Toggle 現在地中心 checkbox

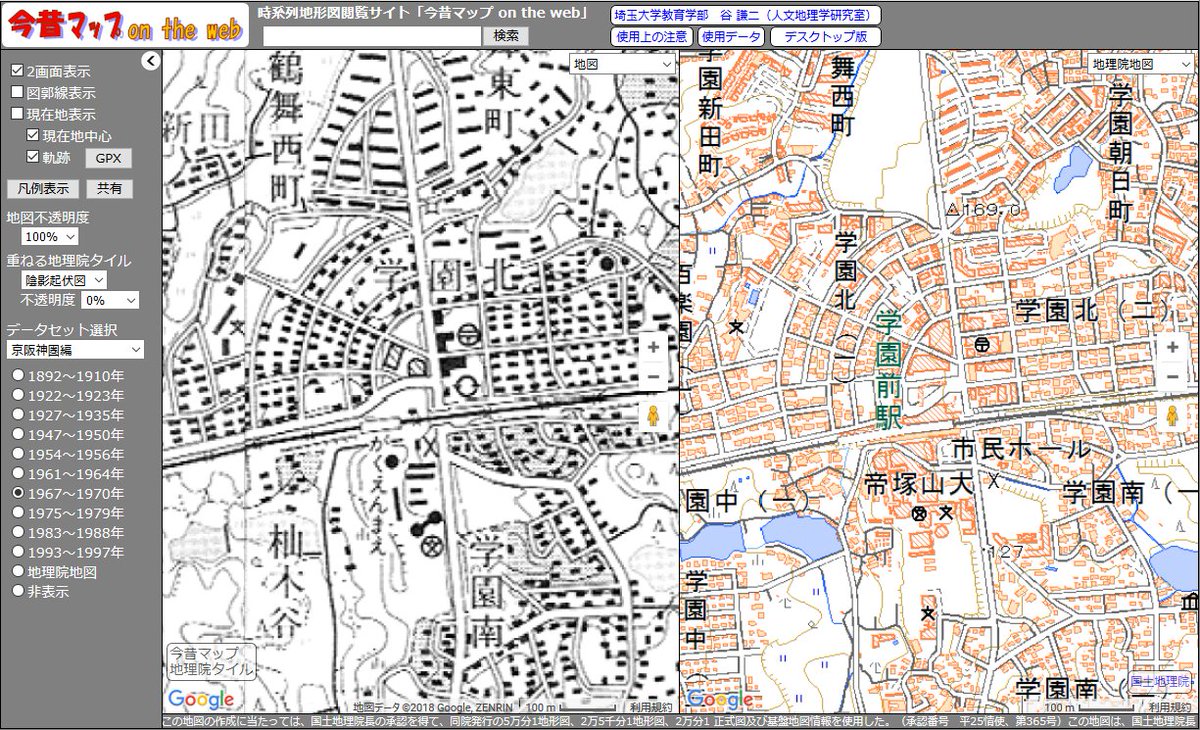(33, 135)
